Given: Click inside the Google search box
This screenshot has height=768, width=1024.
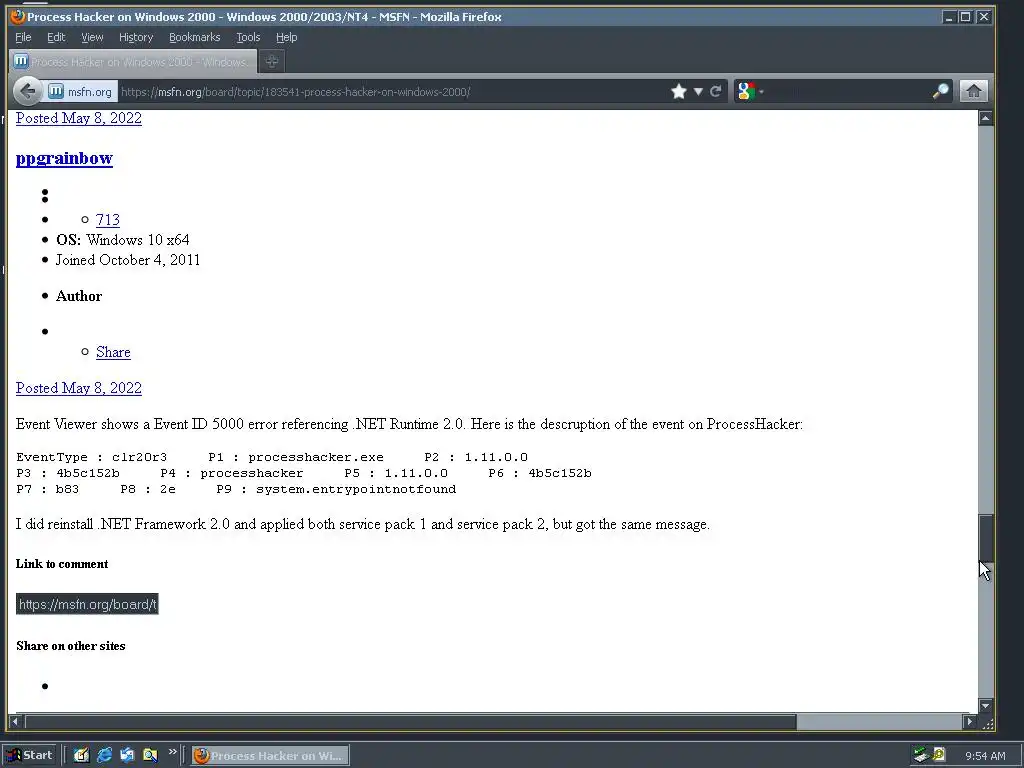Looking at the screenshot, I should click(848, 91).
